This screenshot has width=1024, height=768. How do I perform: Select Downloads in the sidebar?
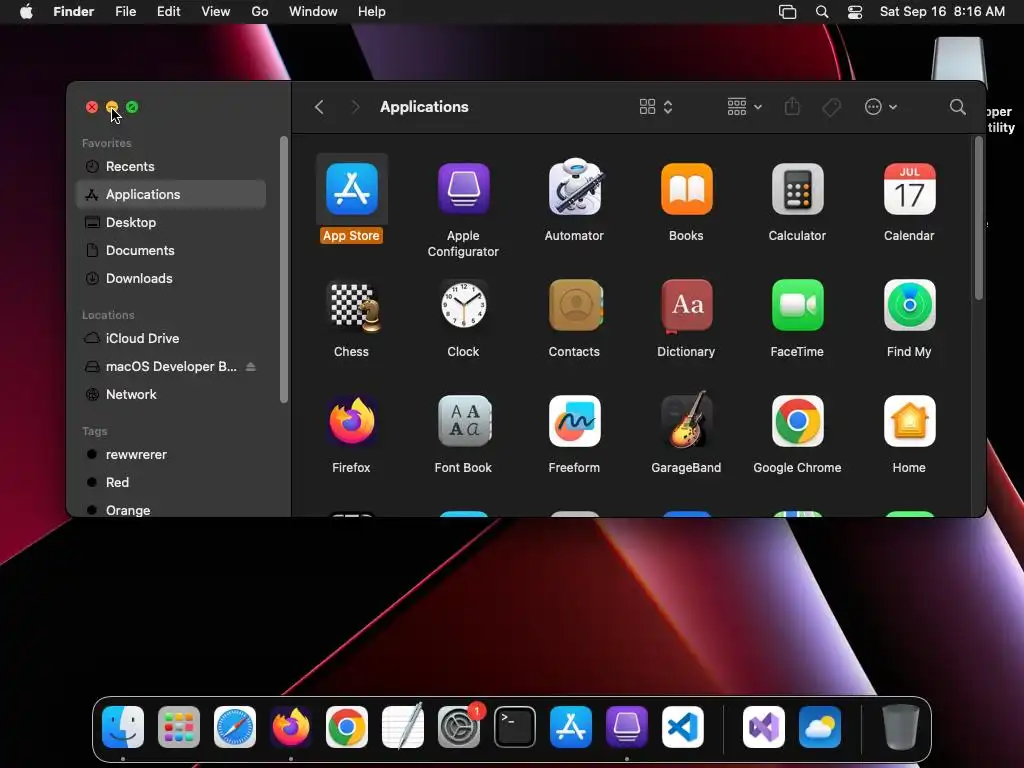(x=171, y=279)
